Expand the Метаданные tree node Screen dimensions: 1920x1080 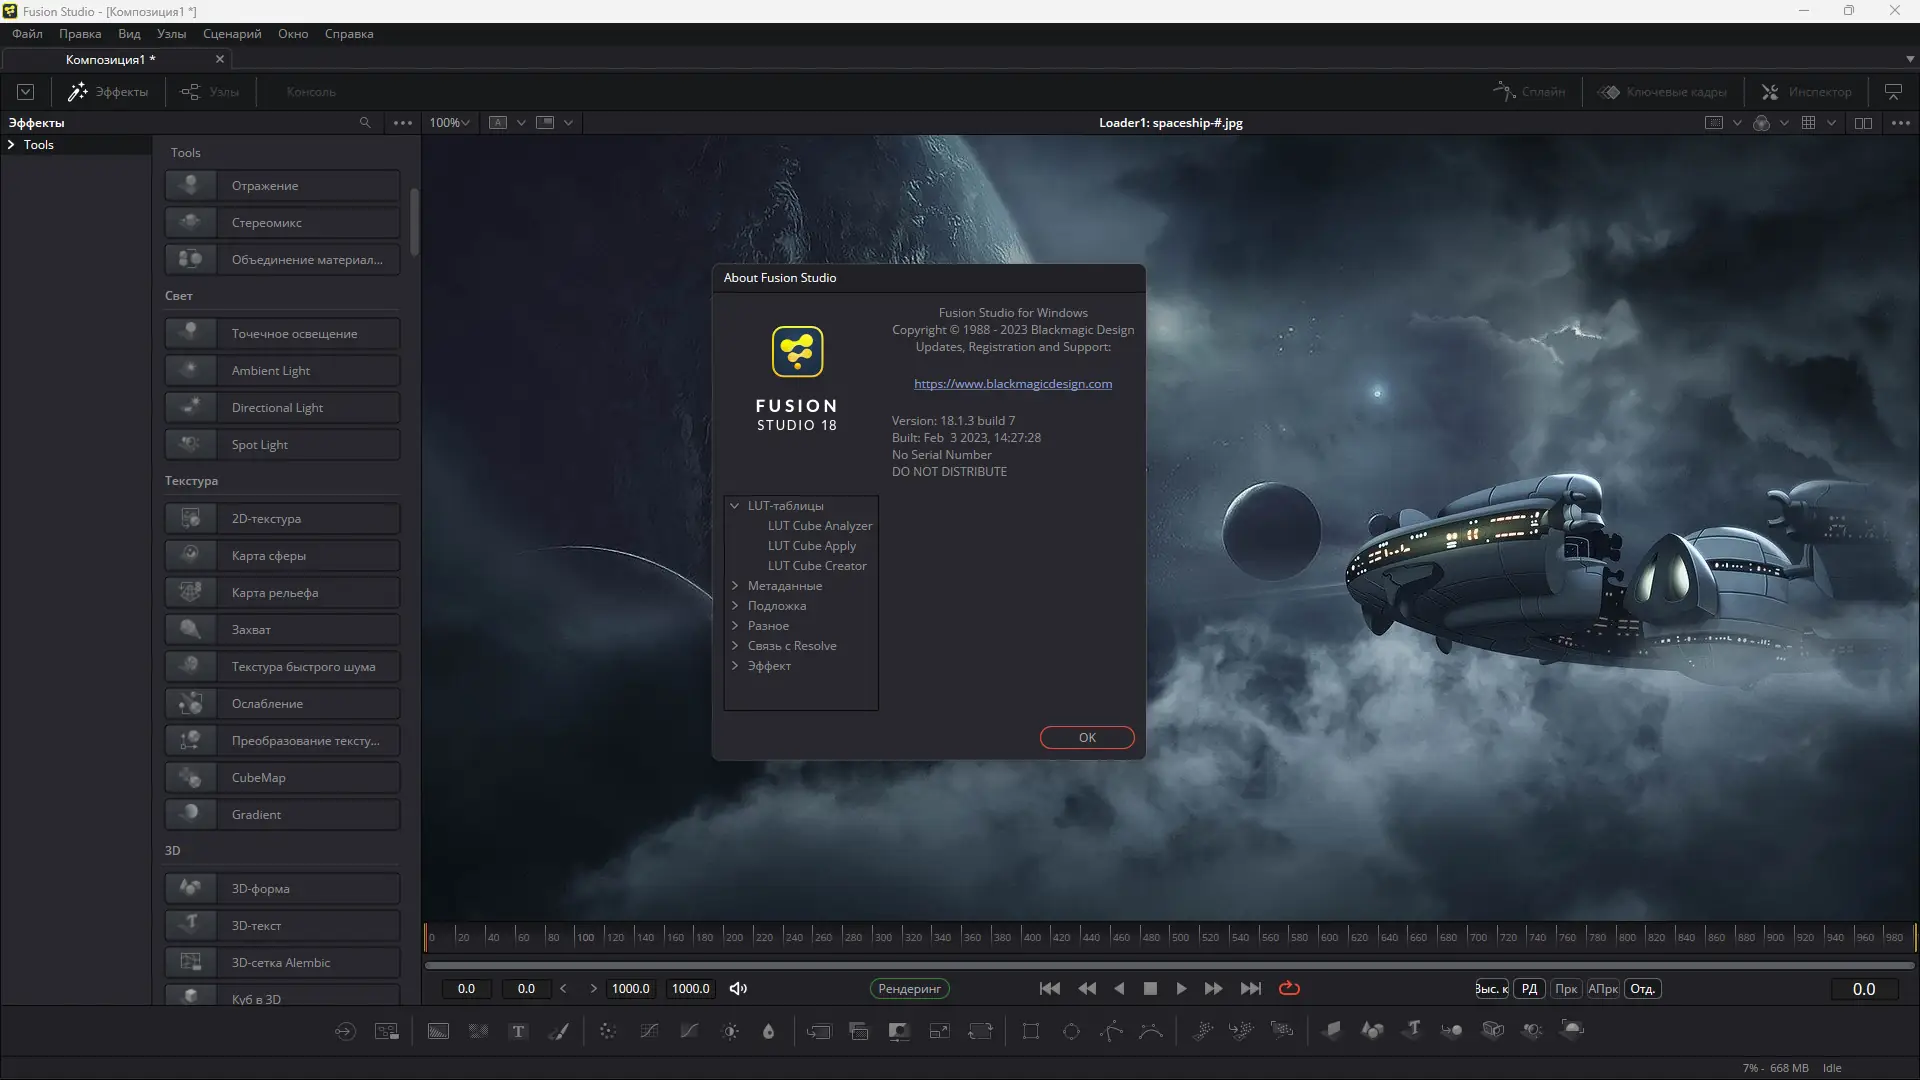click(x=735, y=586)
